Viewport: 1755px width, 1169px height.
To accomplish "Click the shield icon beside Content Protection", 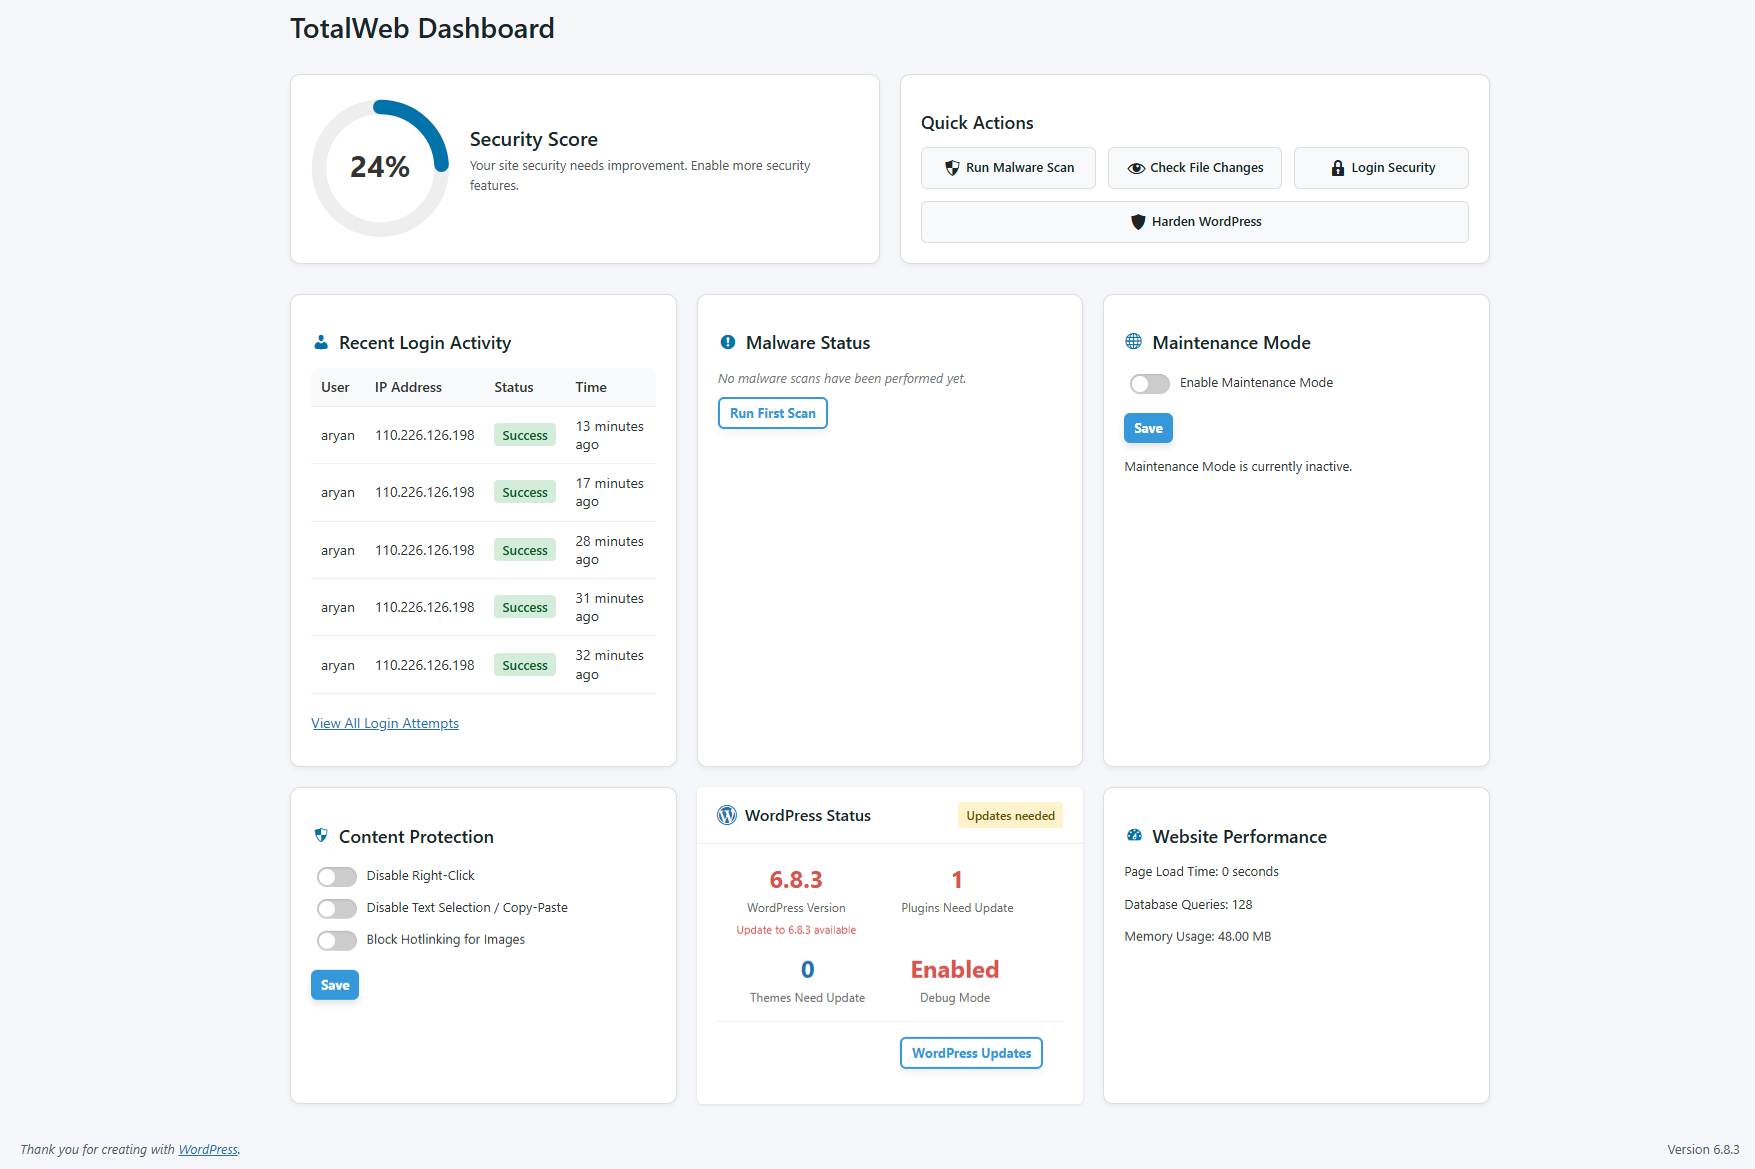I will coord(321,835).
